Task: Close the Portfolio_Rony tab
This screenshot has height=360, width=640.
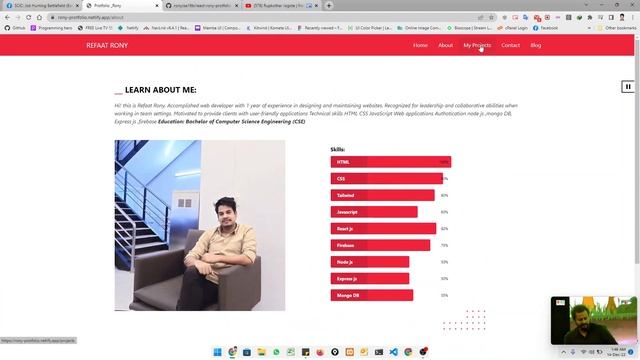Action: pyautogui.click(x=157, y=6)
